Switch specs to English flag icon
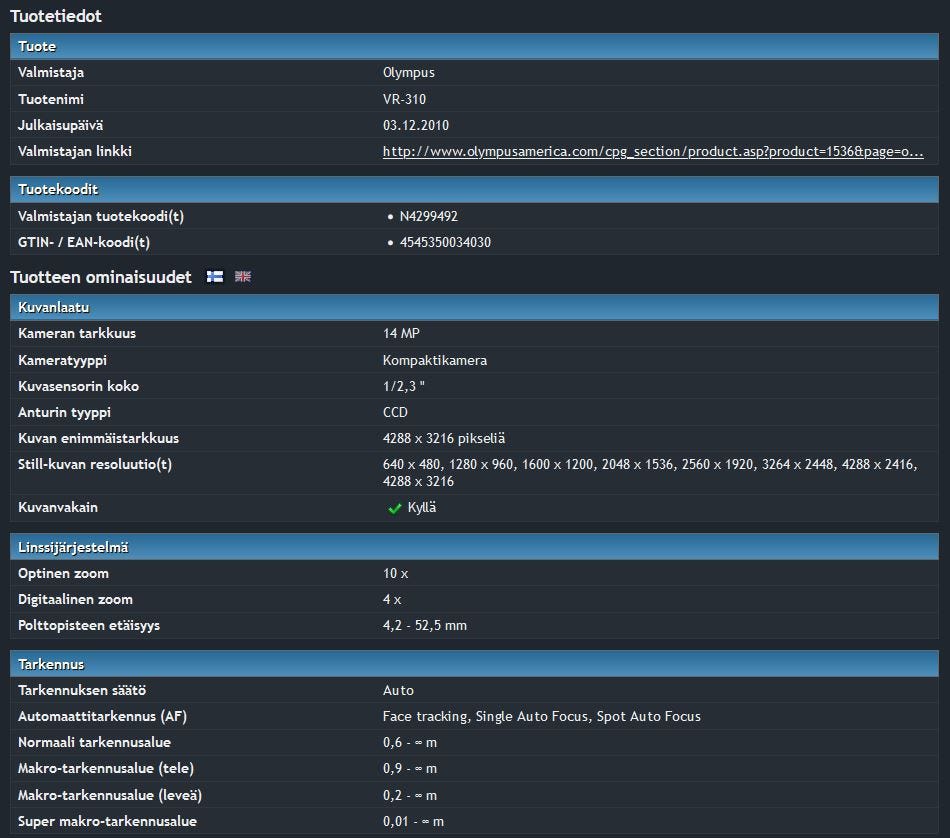The image size is (950, 838). [x=243, y=276]
